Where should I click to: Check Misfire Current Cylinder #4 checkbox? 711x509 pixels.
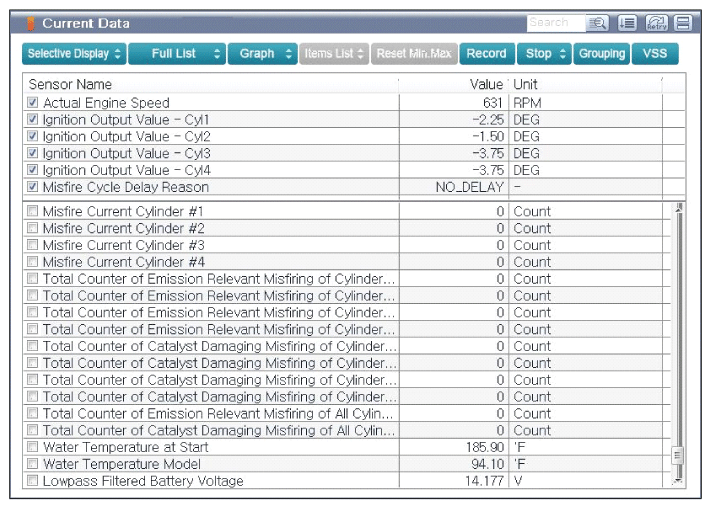click(32, 261)
